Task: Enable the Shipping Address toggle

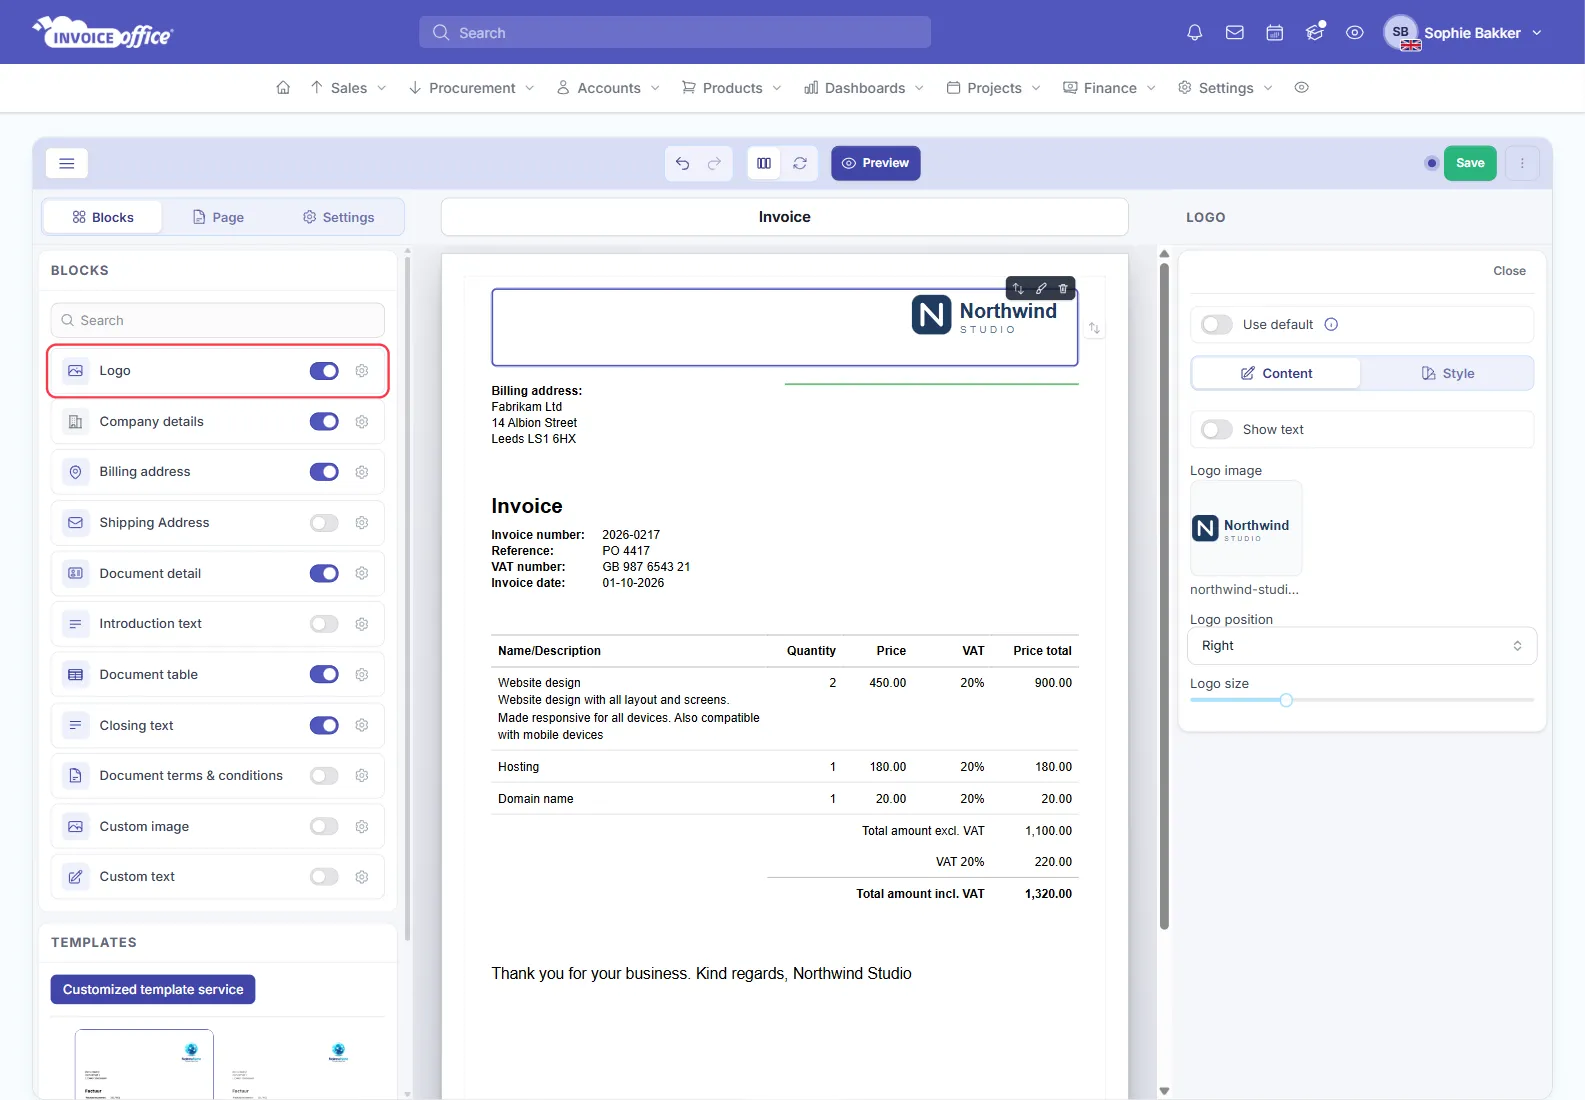Action: [324, 523]
